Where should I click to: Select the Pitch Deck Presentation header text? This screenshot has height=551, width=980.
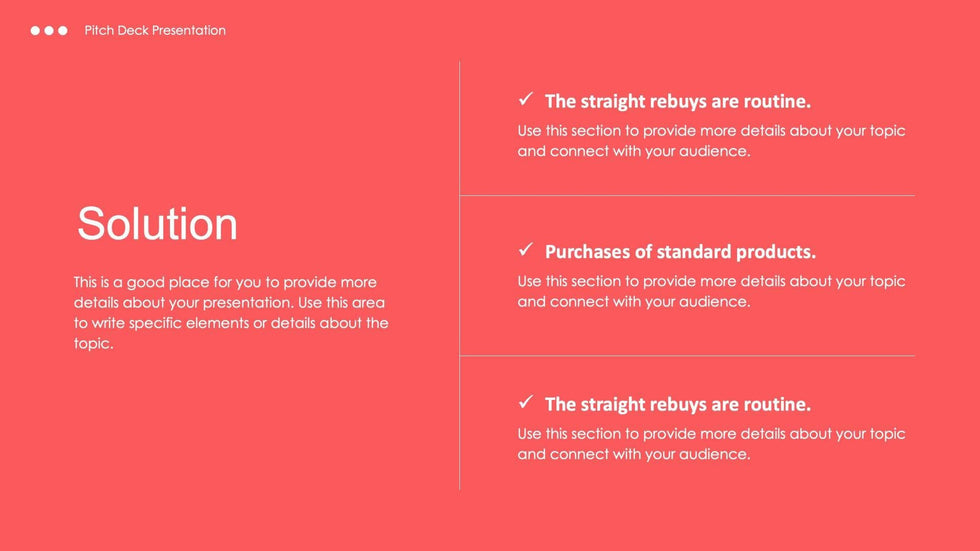click(155, 31)
